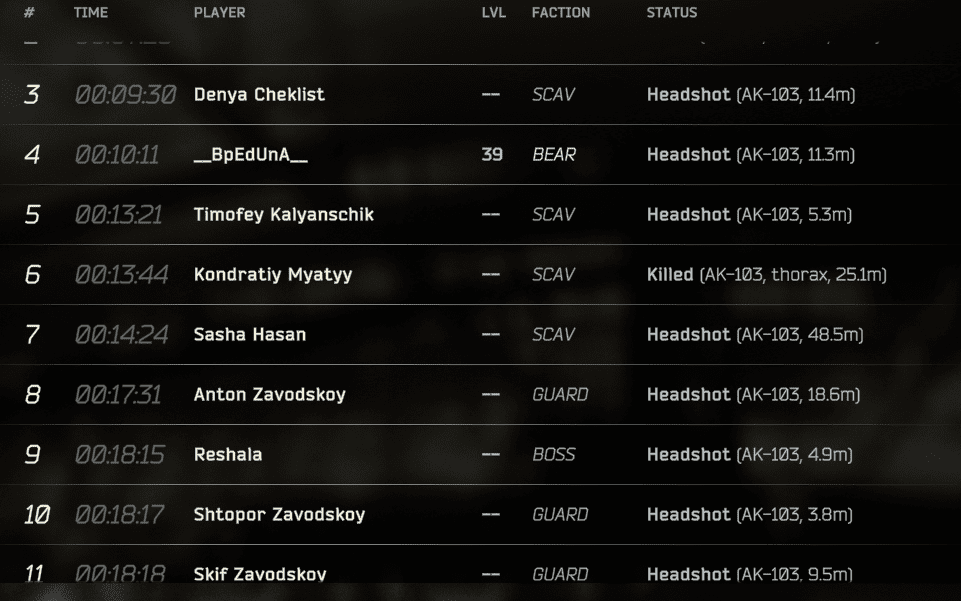Click the Reshala boss name
Screen dimensions: 961x601
[x=228, y=455]
